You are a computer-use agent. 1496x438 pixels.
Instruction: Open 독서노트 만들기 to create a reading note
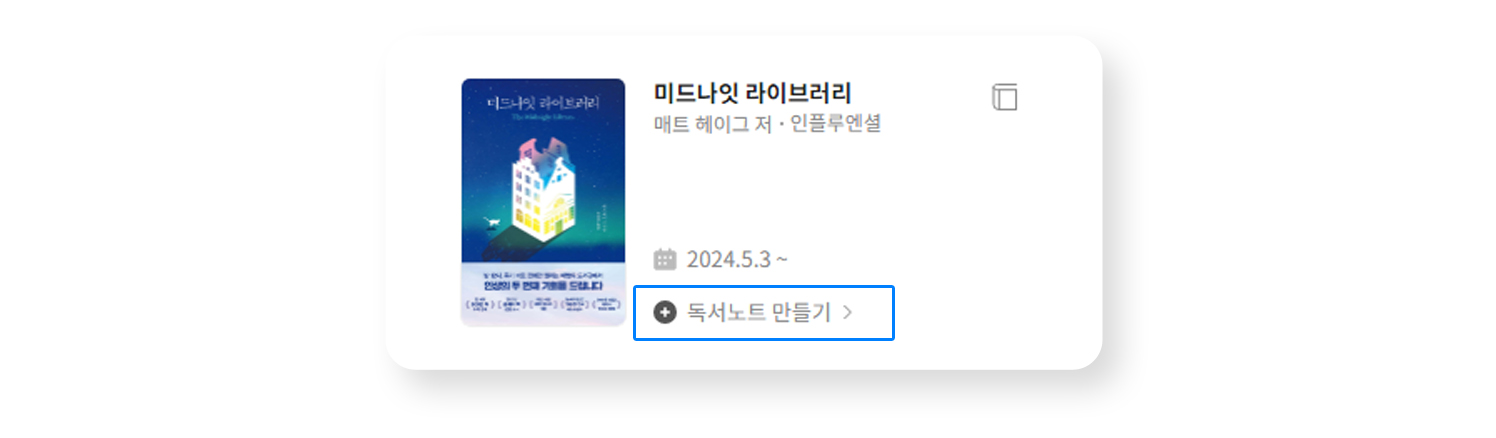(759, 312)
